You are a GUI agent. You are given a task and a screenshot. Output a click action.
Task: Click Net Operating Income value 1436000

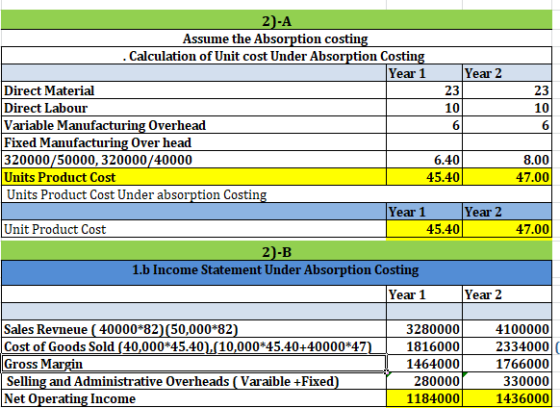point(507,398)
